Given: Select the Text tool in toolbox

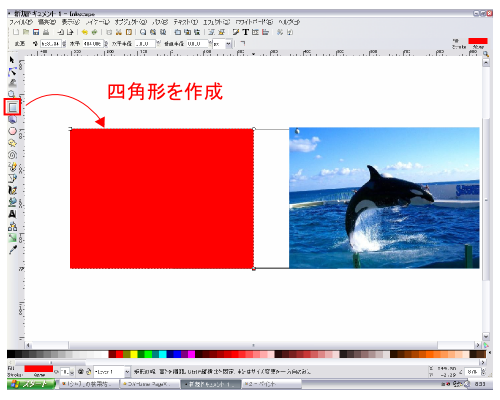Looking at the screenshot, I should point(12,214).
